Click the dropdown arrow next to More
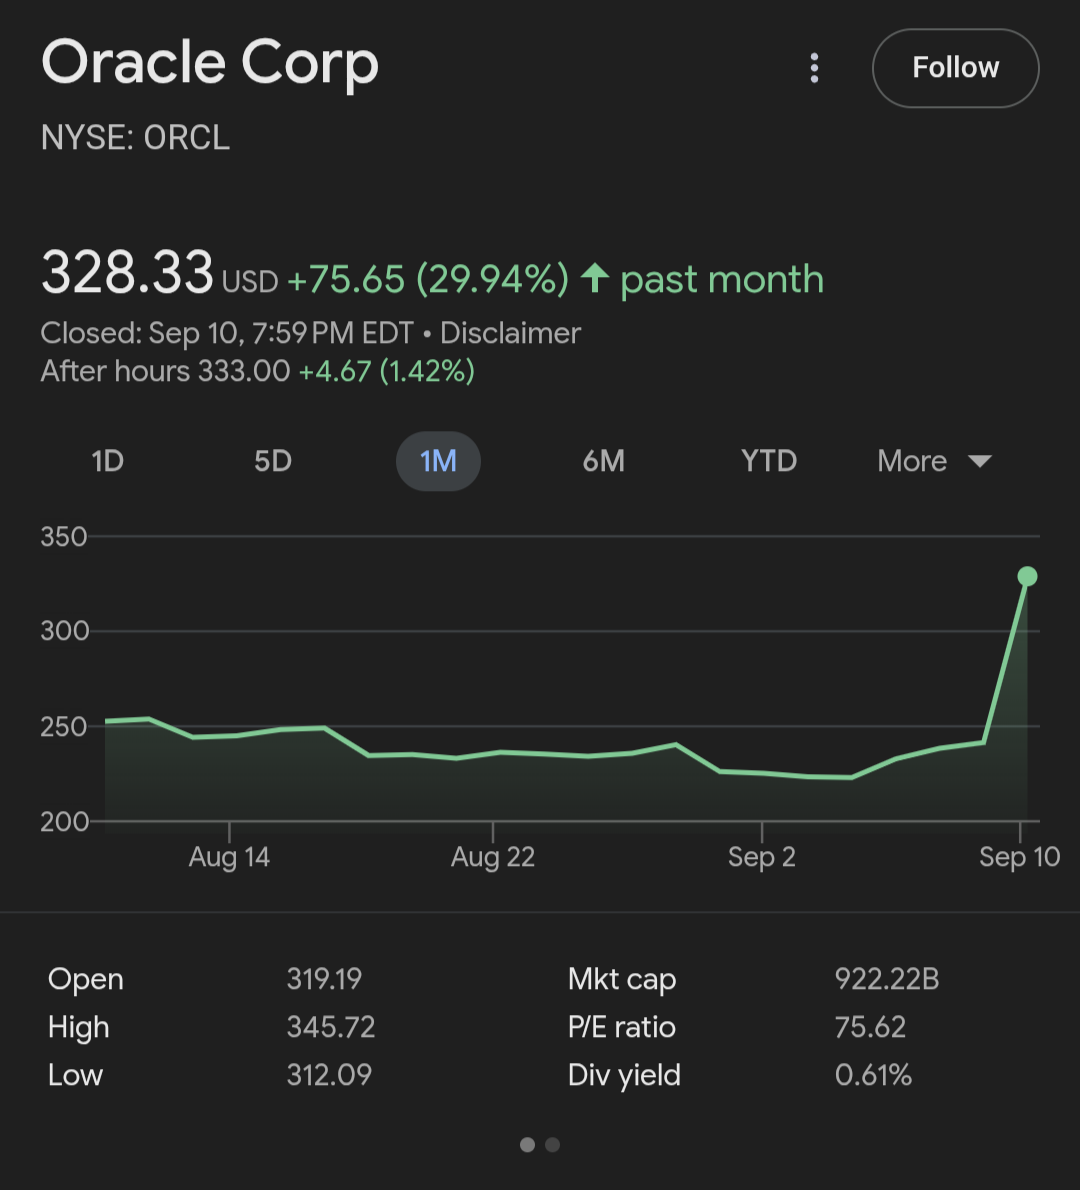 [980, 461]
